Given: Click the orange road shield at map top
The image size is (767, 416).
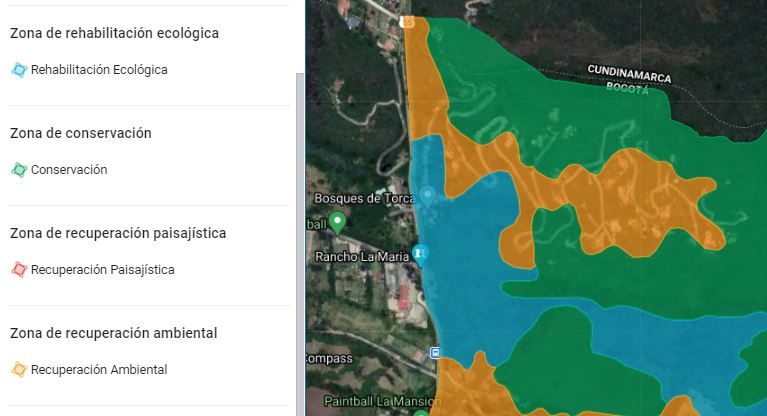Looking at the screenshot, I should [x=407, y=22].
